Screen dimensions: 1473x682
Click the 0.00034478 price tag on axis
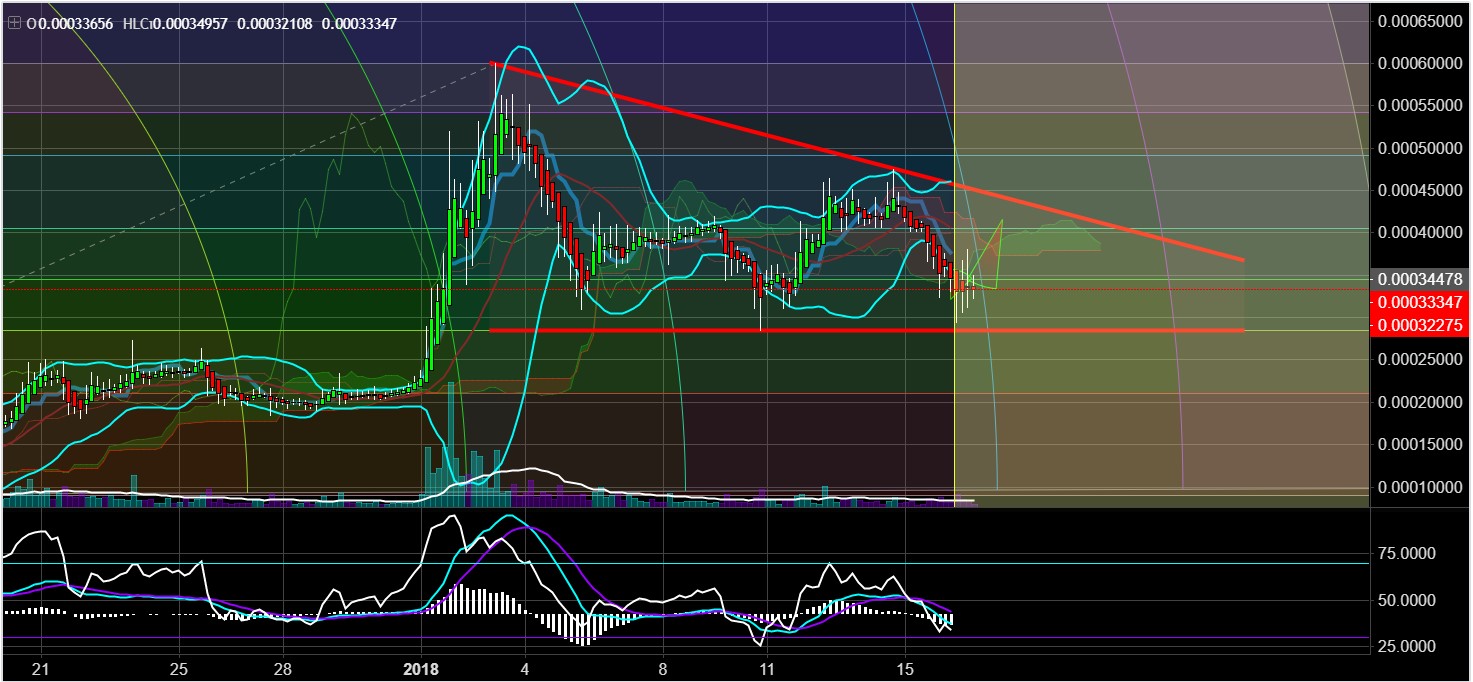click(x=1420, y=280)
